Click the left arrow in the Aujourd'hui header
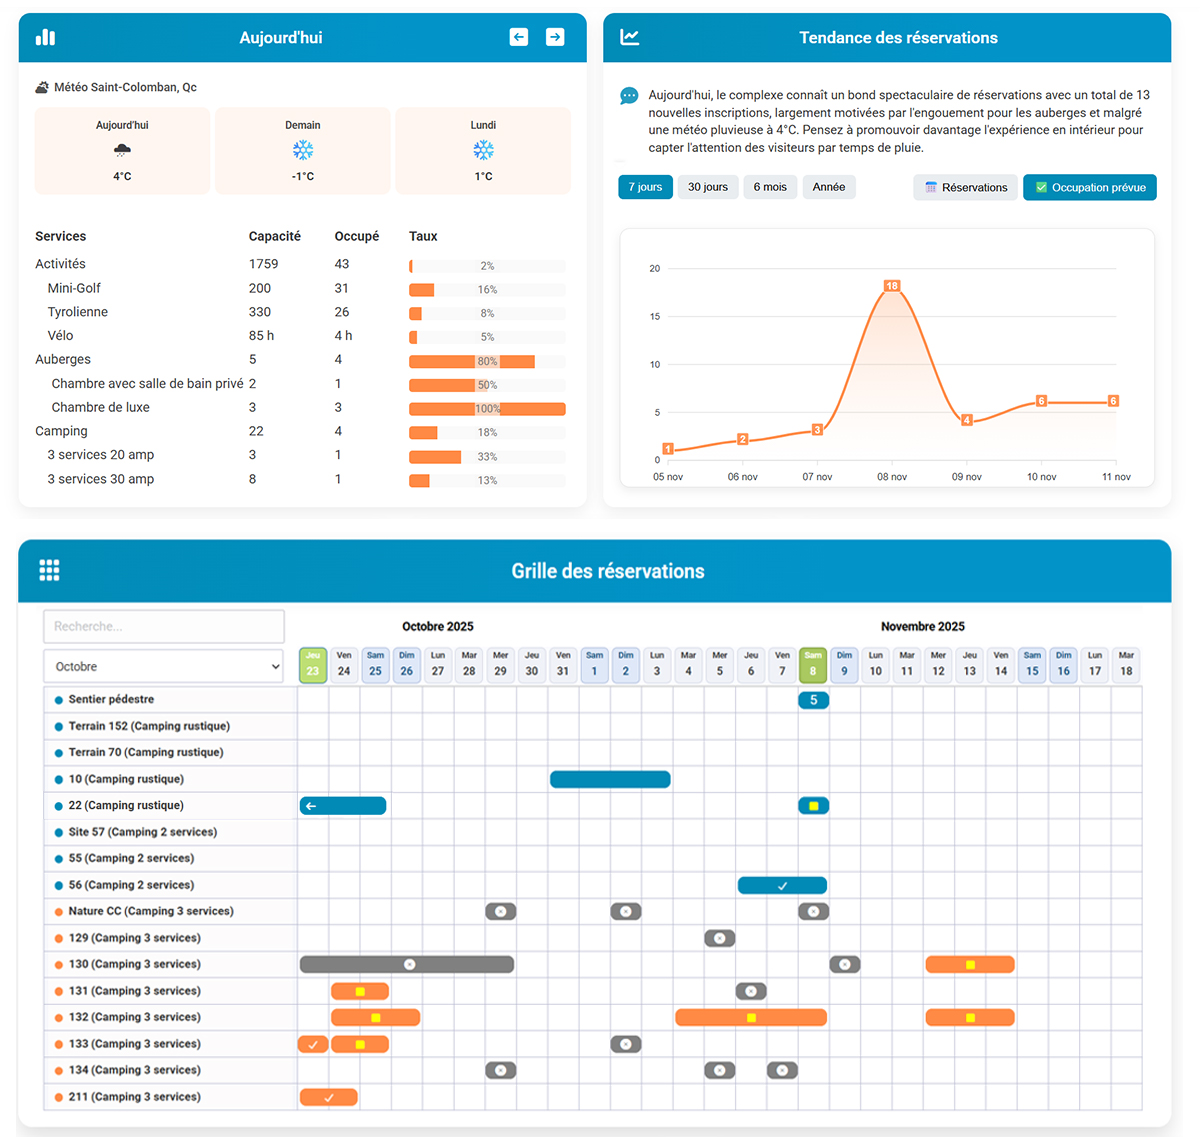The width and height of the screenshot is (1200, 1137). [518, 36]
